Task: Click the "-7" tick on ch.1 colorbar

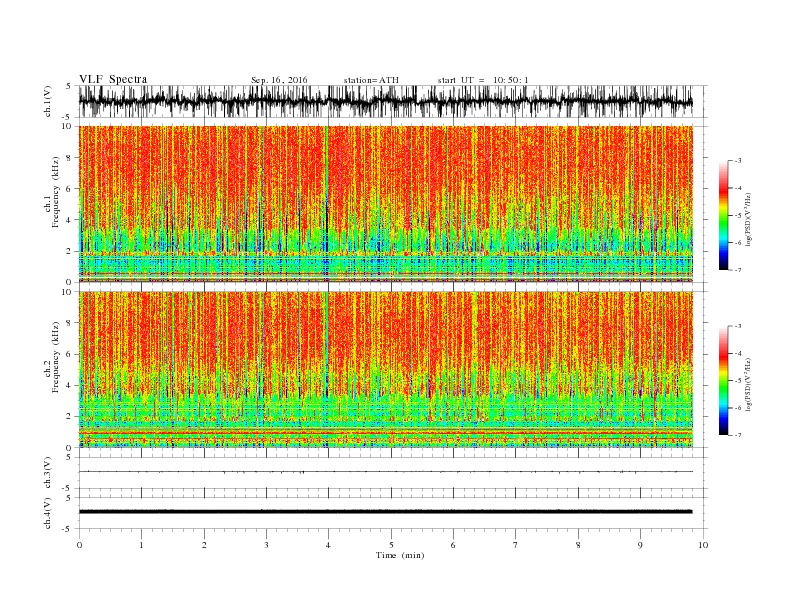Action: [737, 270]
